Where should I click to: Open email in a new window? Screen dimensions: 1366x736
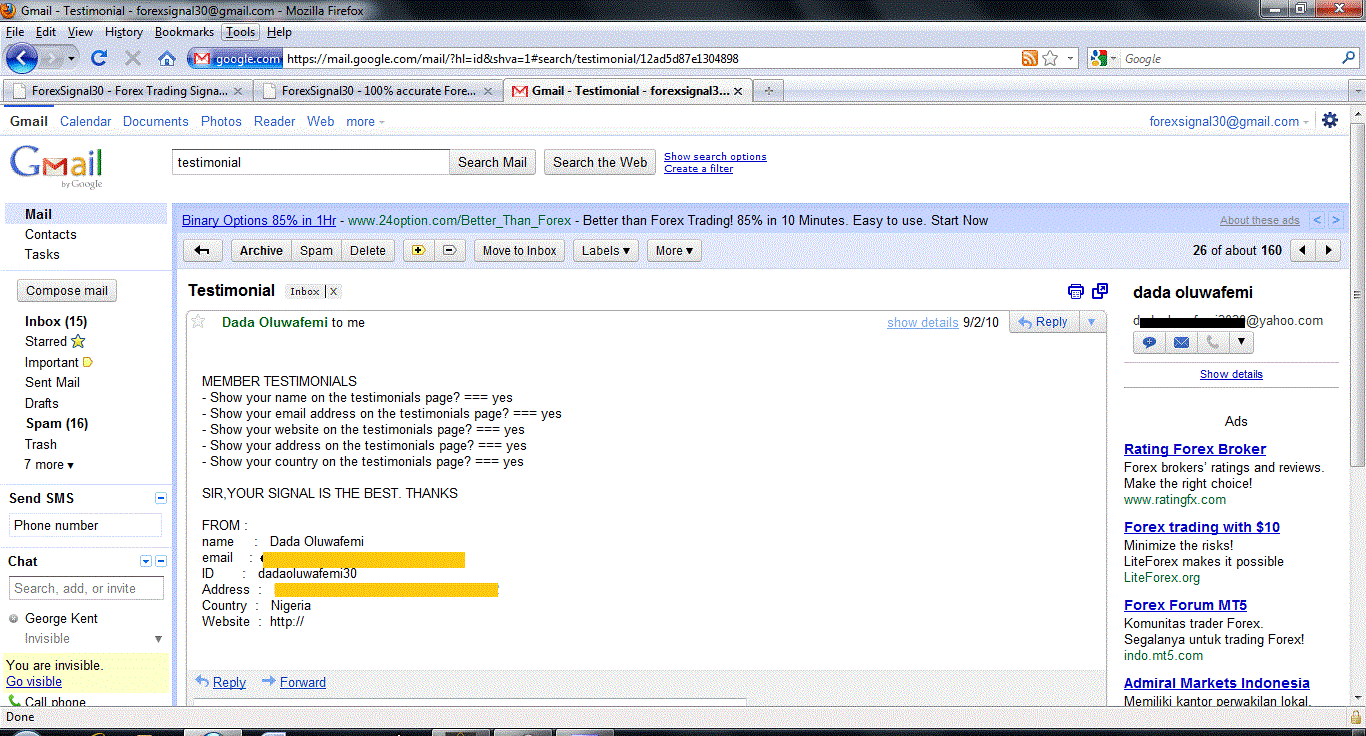[1100, 291]
